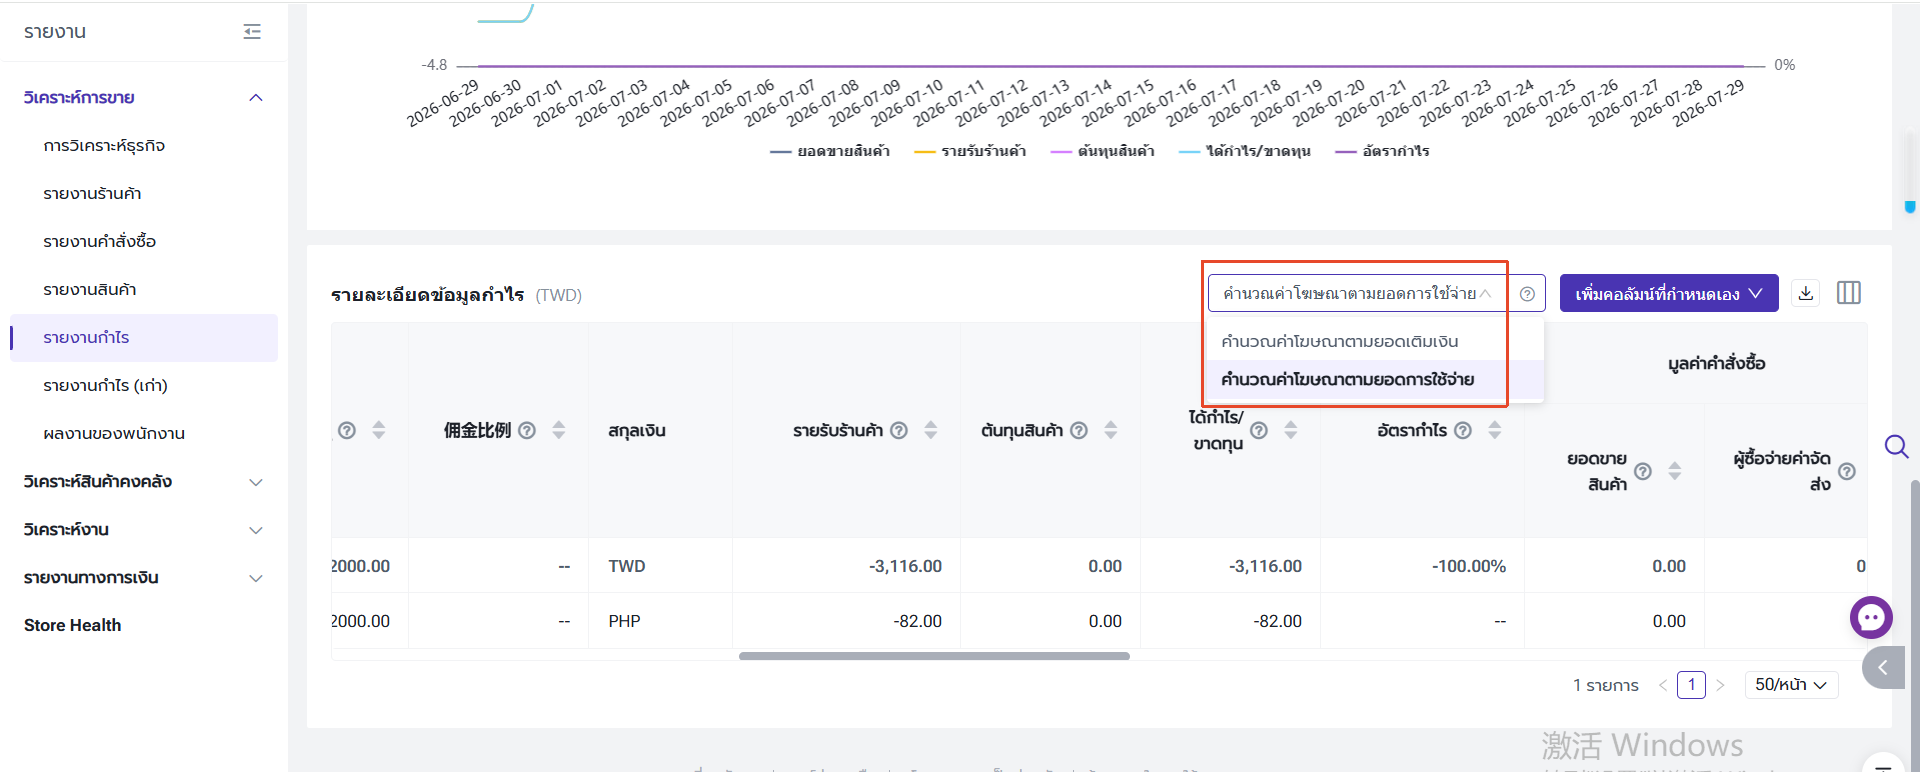Viewport: 1920px width, 772px height.
Task: Click the table horizontal scrollbar
Action: (934, 656)
